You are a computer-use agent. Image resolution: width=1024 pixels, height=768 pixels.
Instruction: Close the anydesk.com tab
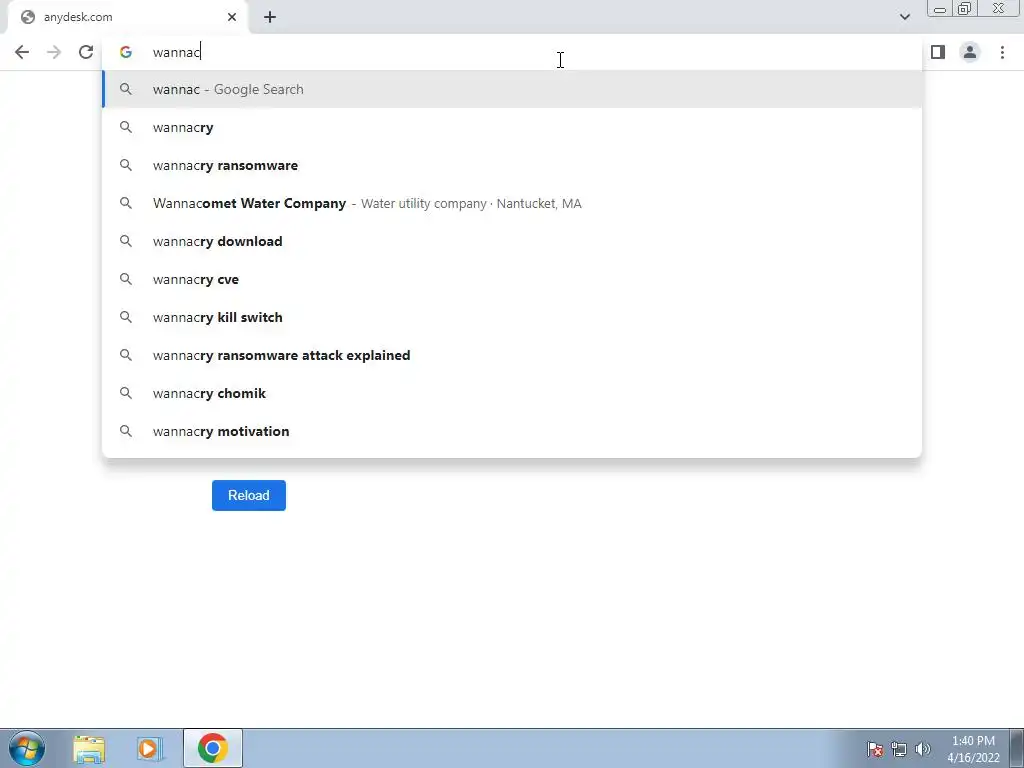pos(232,17)
